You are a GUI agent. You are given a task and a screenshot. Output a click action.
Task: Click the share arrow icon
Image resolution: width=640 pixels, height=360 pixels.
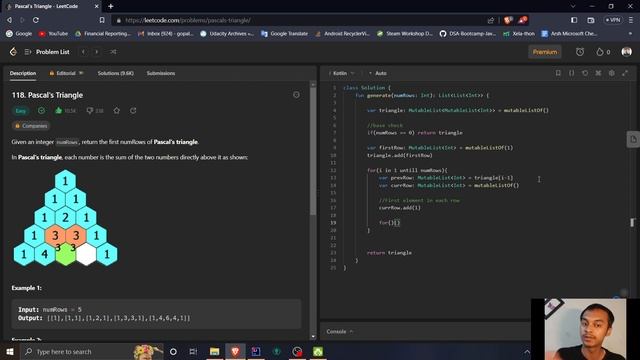pos(133,111)
